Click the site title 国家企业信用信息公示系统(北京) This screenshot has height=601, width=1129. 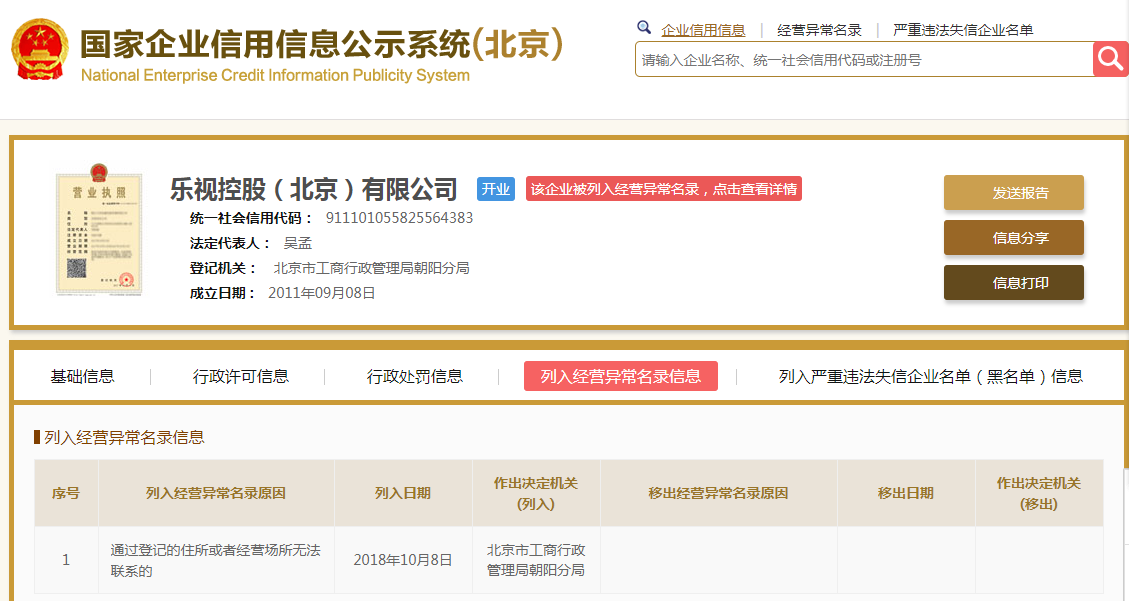pyautogui.click(x=321, y=45)
